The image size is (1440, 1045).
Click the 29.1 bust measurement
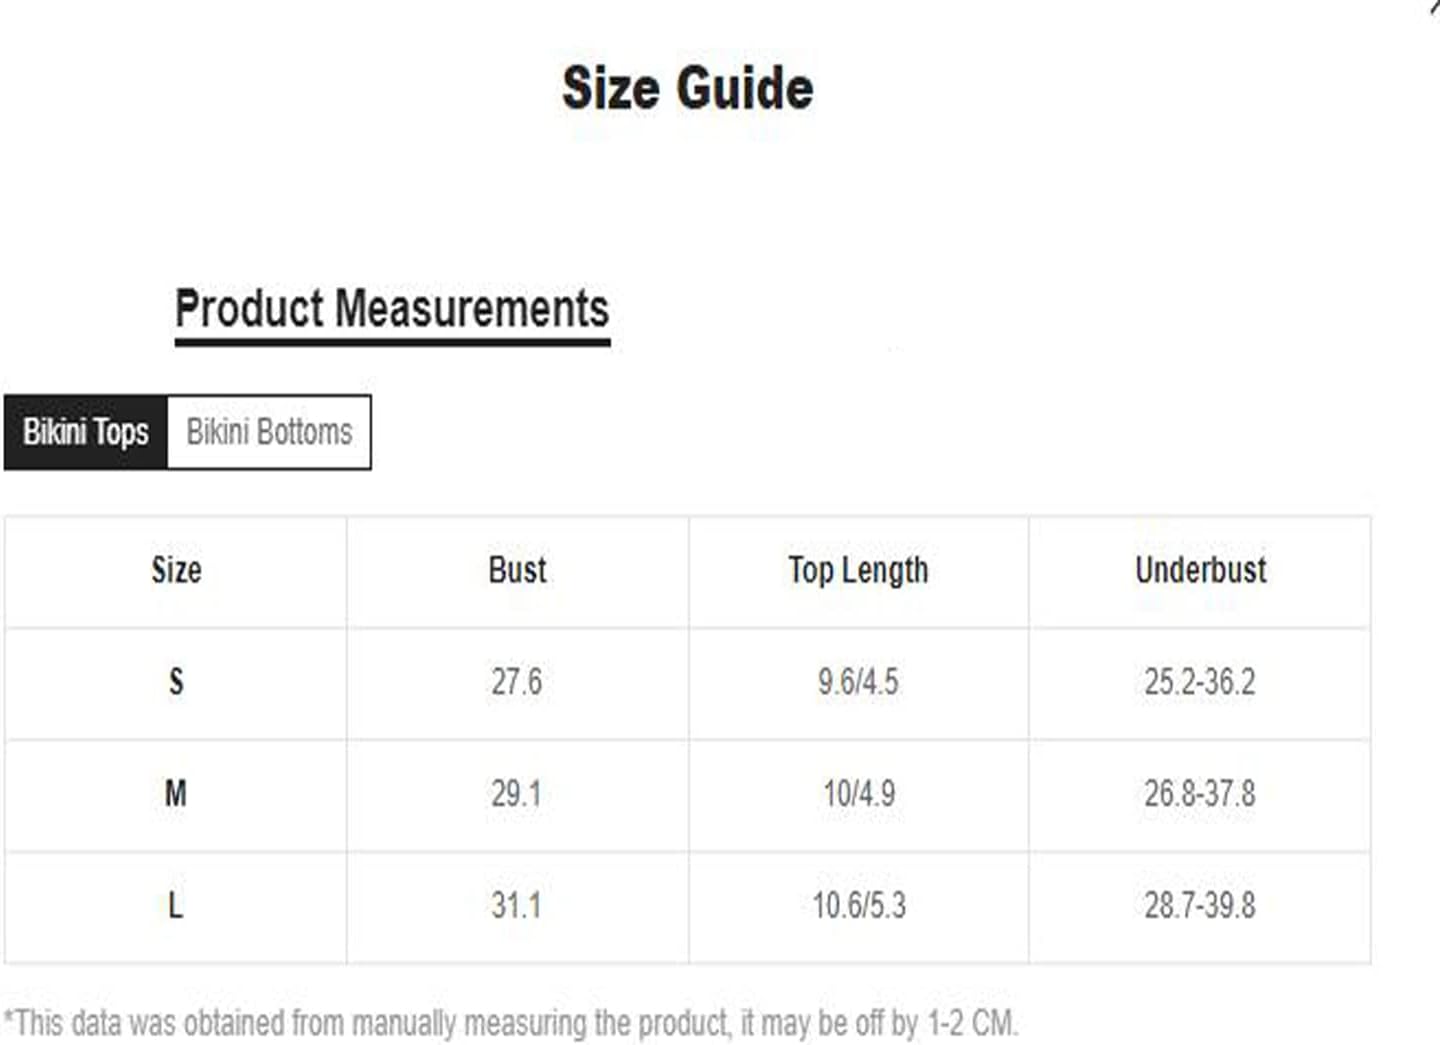pyautogui.click(x=516, y=794)
